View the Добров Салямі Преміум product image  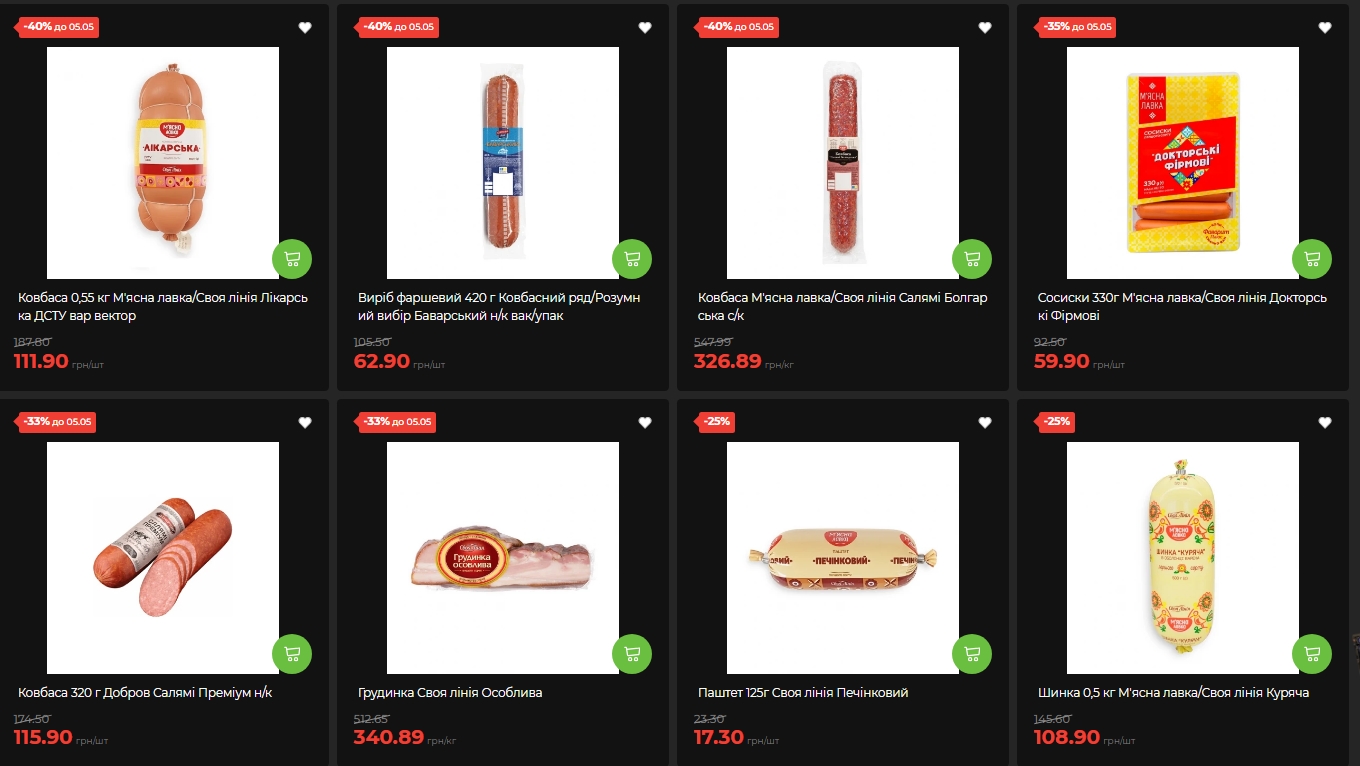163,558
